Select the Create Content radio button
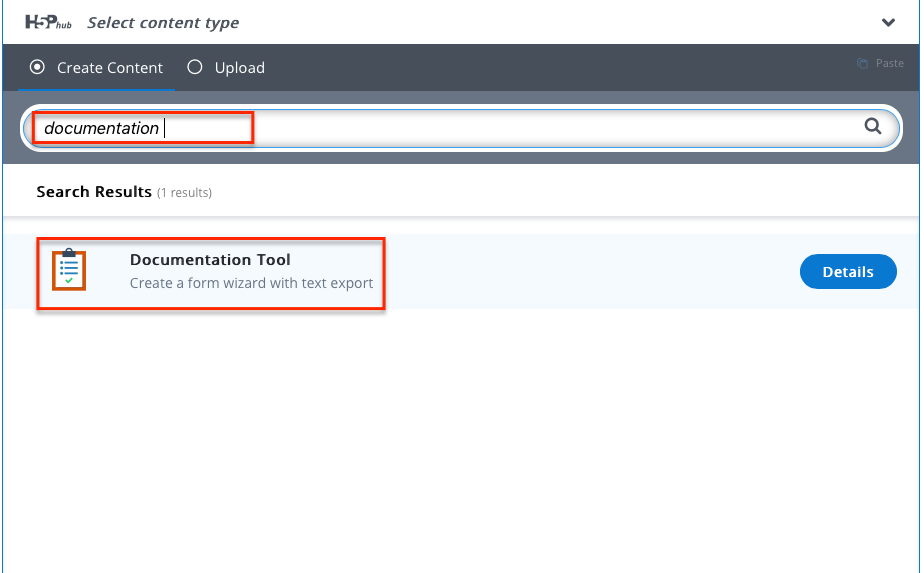This screenshot has height=573, width=924. 37,67
